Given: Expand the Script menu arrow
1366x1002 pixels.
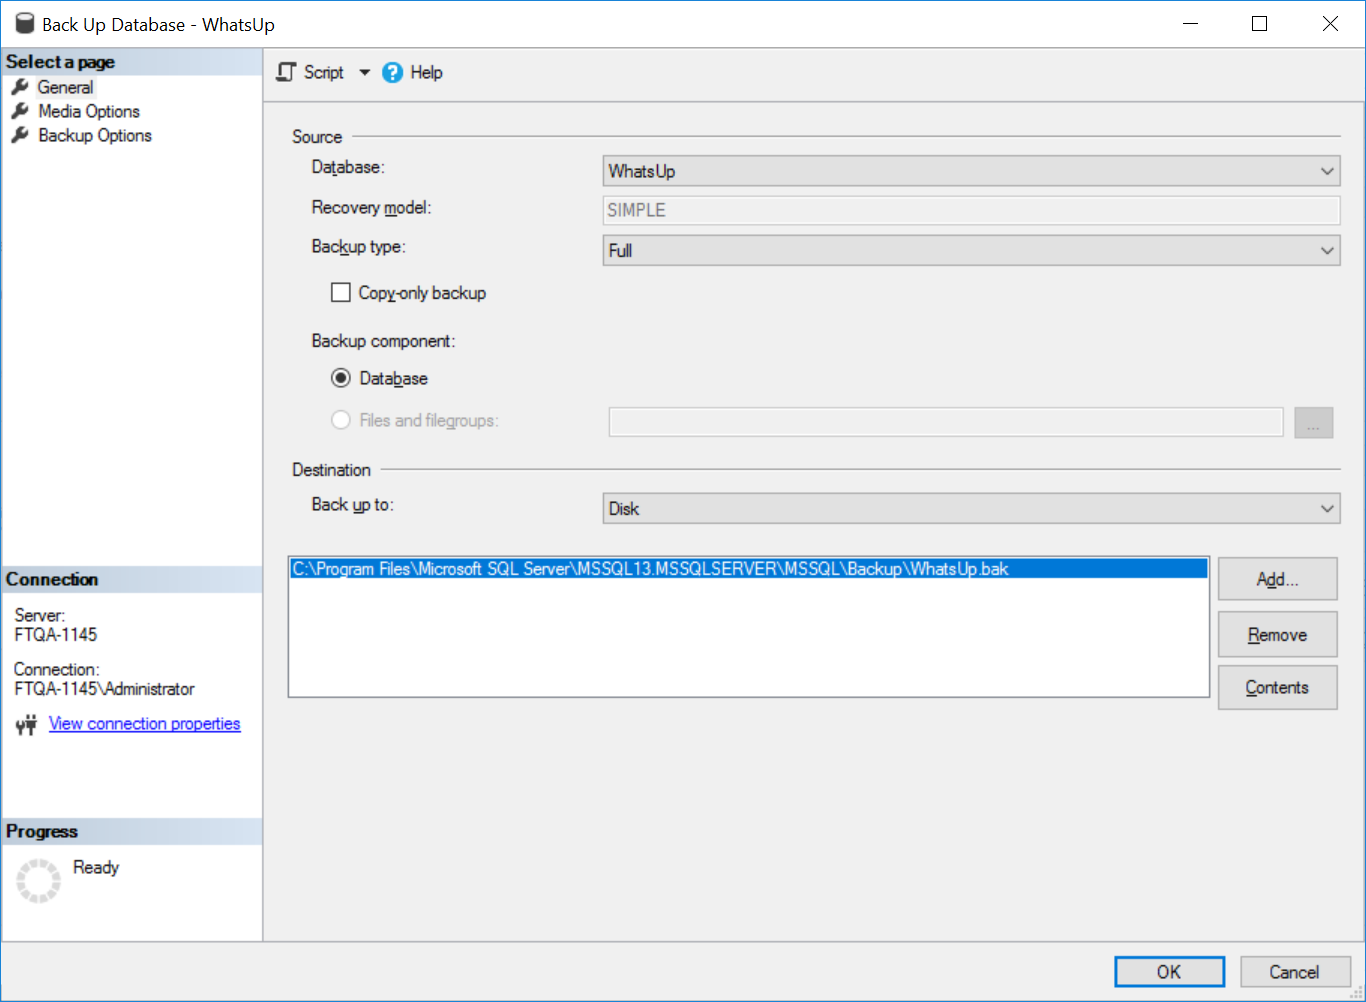Looking at the screenshot, I should point(364,72).
